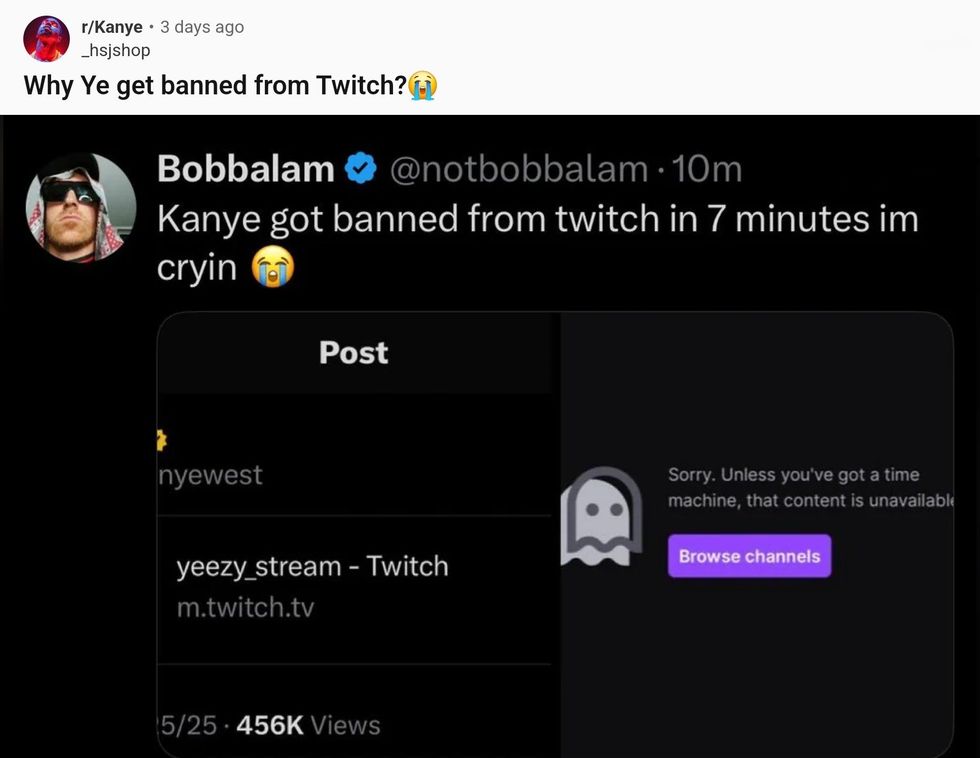Screen dimensions: 980x758
Task: Click the tweet text about Kanye's Twitch ban
Action: coord(537,219)
